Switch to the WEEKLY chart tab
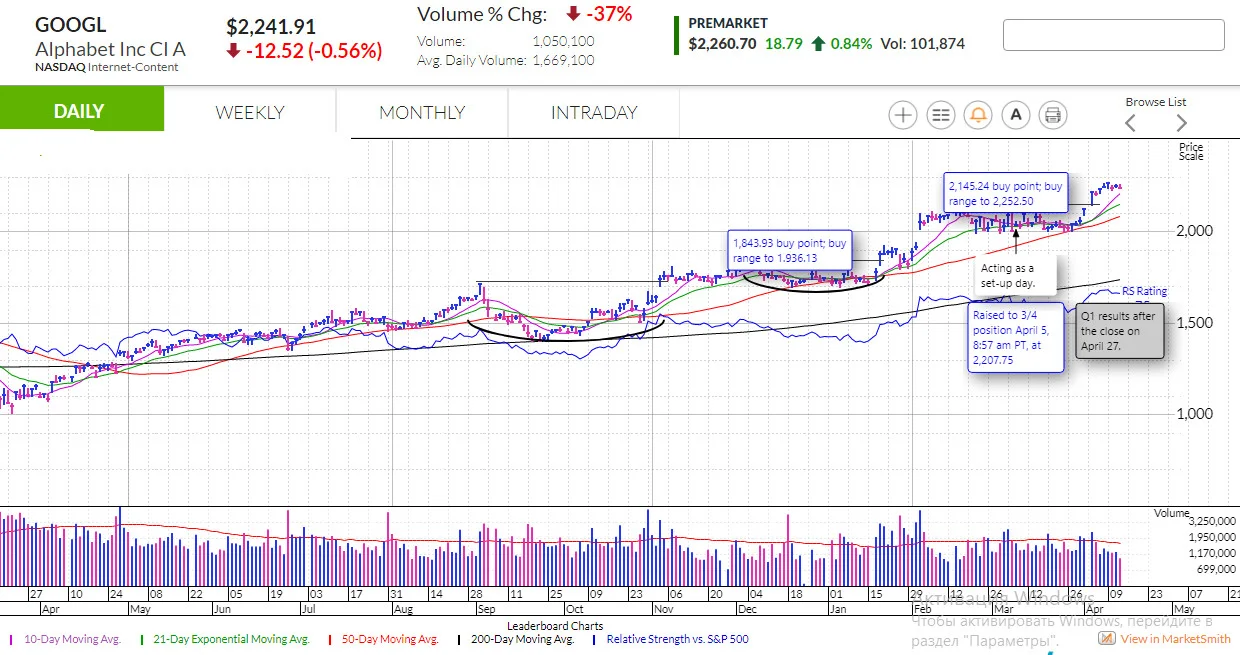Viewport: 1240px width, 655px height. click(x=250, y=113)
